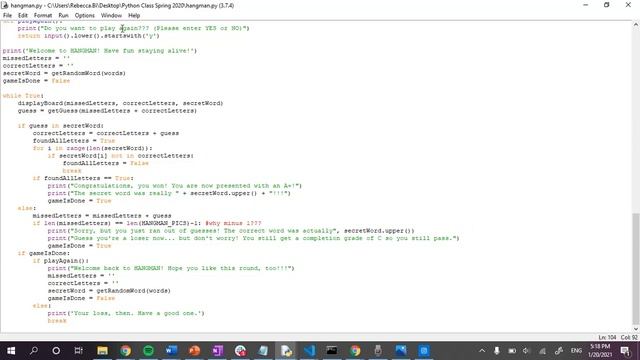
Task: Open Command Prompt from the taskbar
Action: tap(332, 351)
